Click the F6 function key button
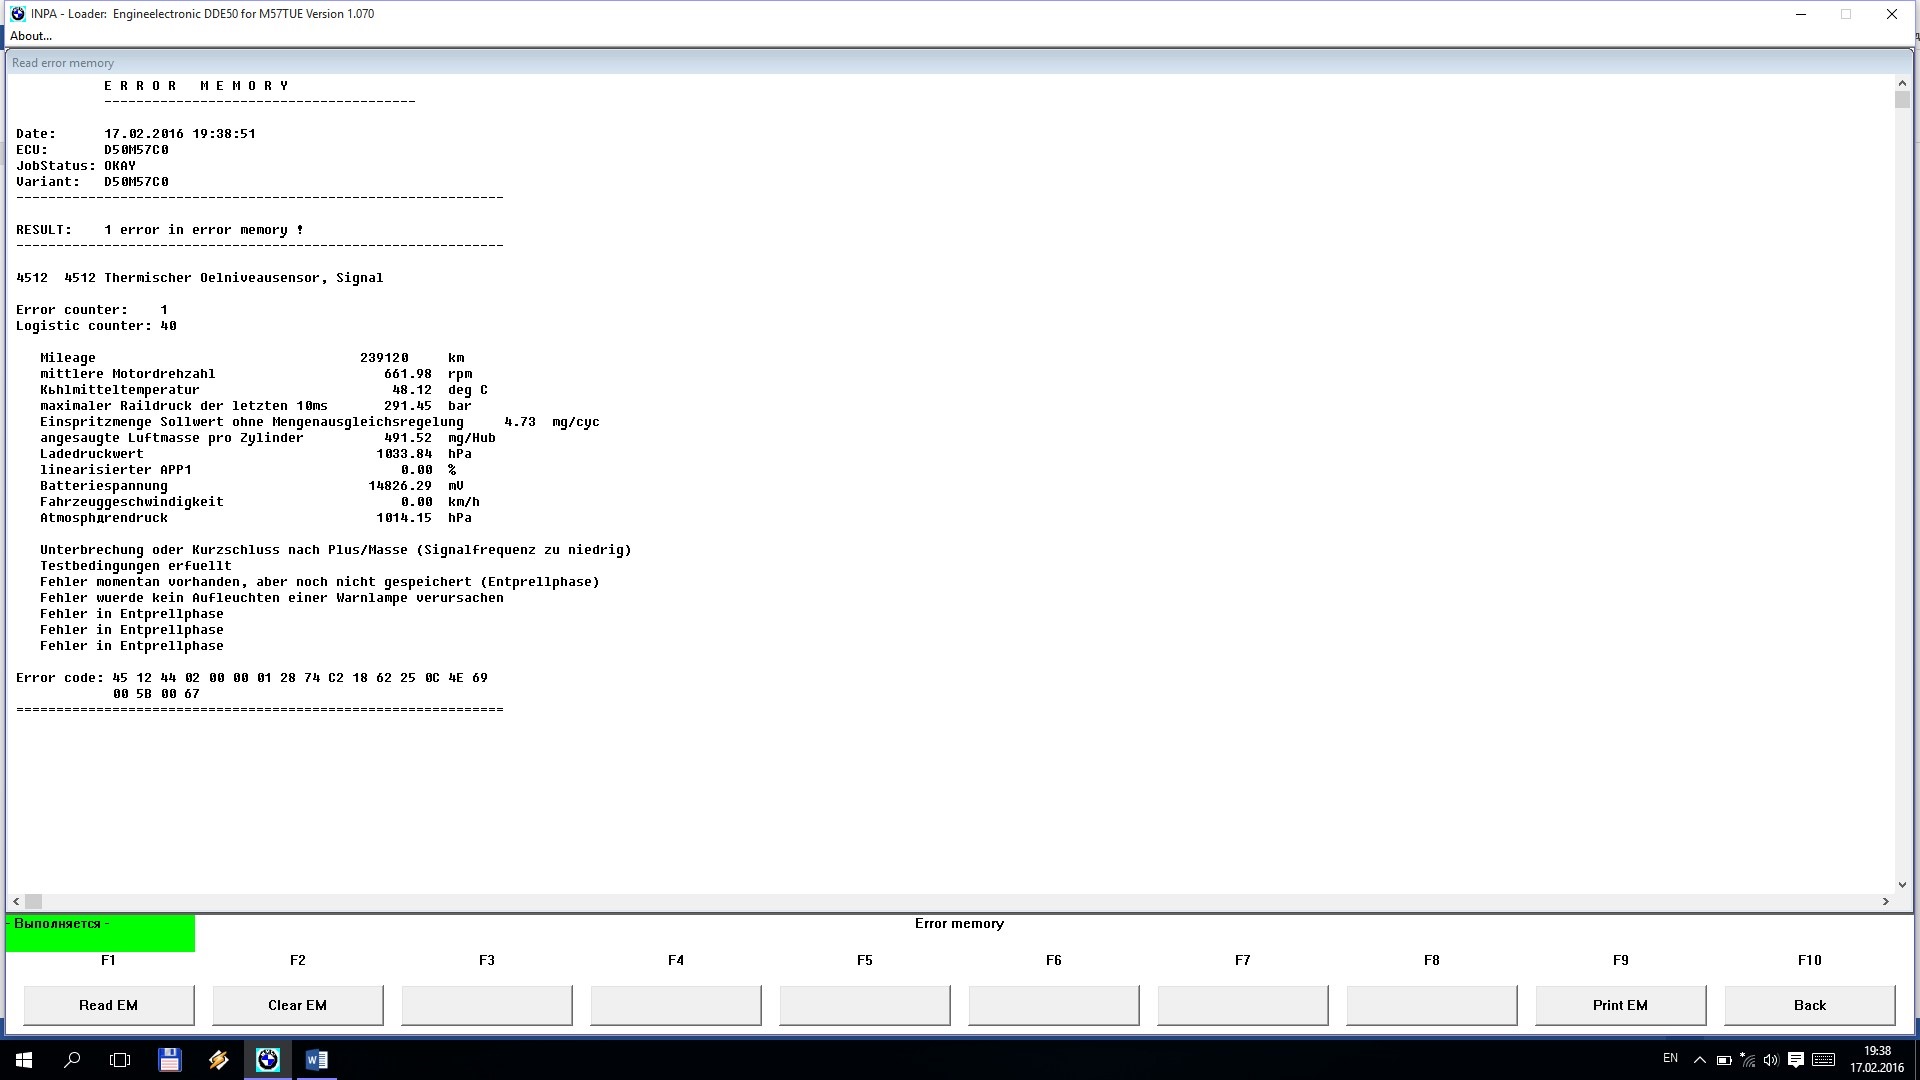 (1054, 1005)
